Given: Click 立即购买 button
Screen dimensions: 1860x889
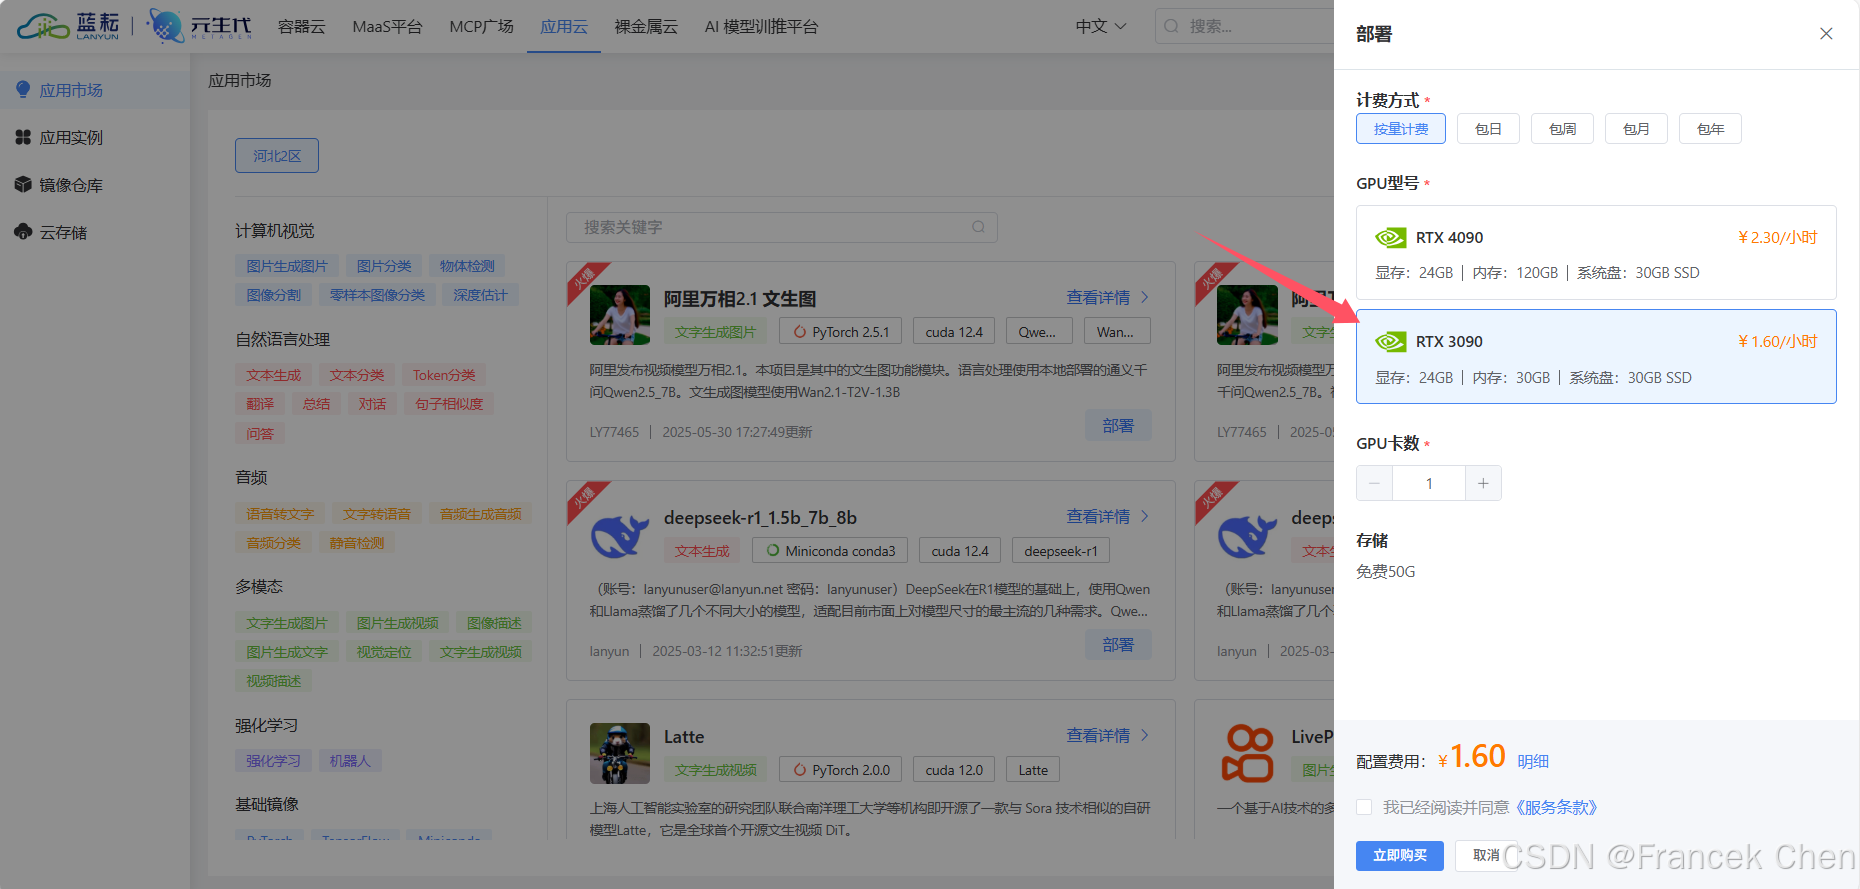Looking at the screenshot, I should click(1400, 856).
